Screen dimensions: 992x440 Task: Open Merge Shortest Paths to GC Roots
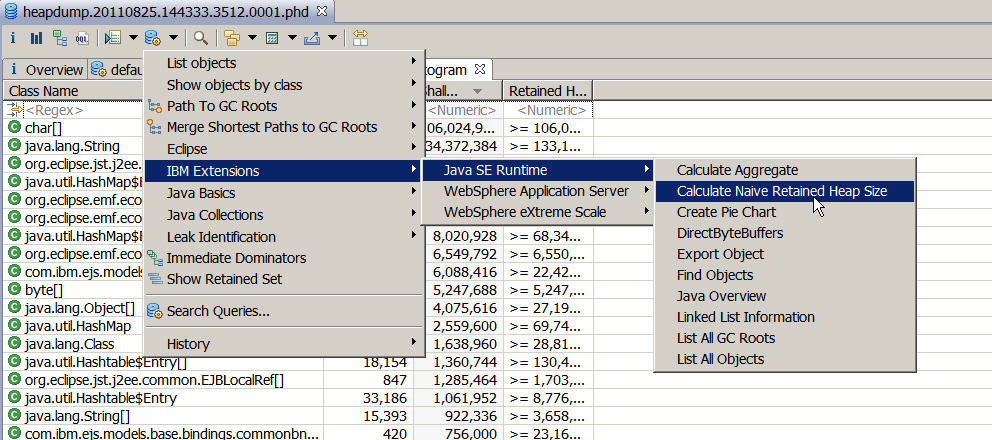click(x=283, y=127)
